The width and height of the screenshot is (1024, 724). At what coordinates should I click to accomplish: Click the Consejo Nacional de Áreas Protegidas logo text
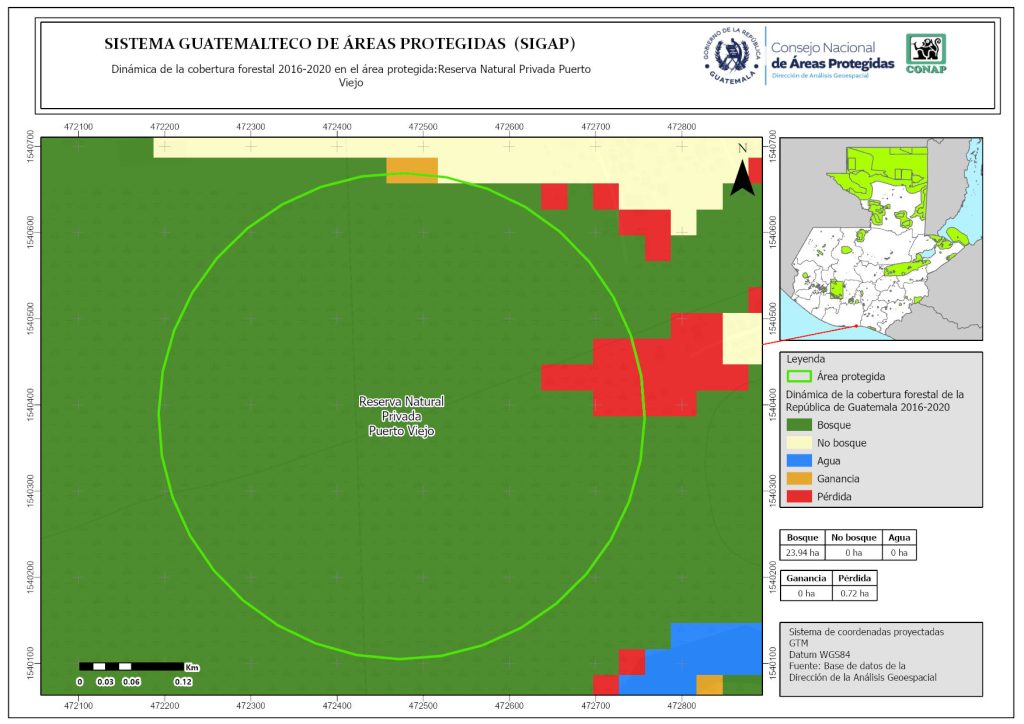tap(832, 56)
